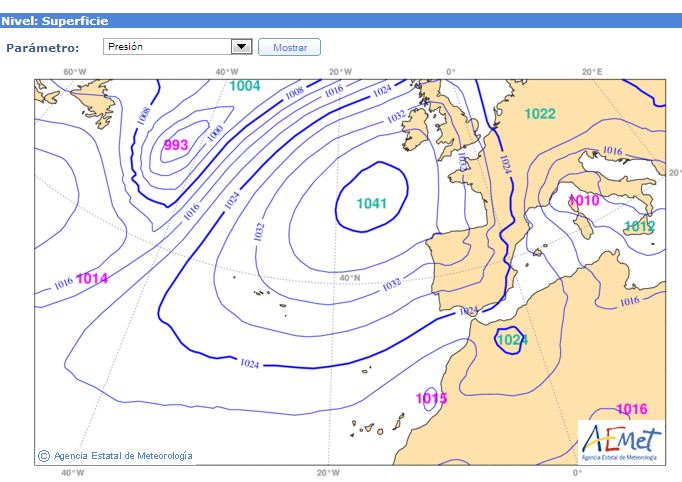682x482 pixels.
Task: Click the magenta 1014 label at left edge
Action: pos(92,278)
